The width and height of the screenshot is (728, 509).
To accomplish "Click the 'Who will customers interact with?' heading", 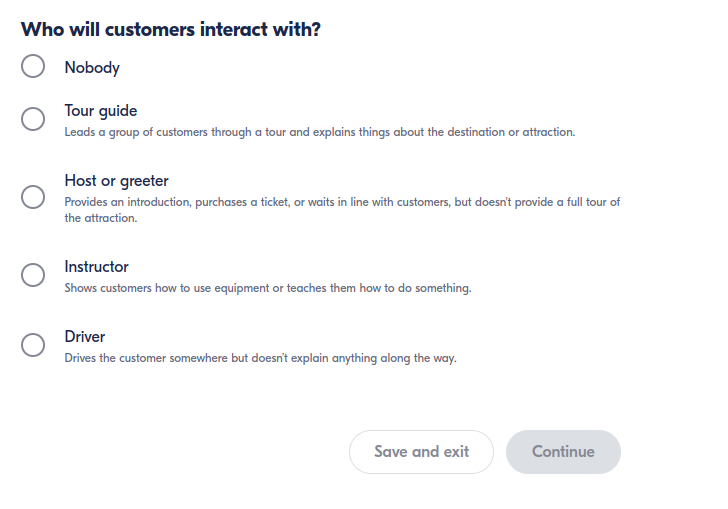I will [171, 30].
